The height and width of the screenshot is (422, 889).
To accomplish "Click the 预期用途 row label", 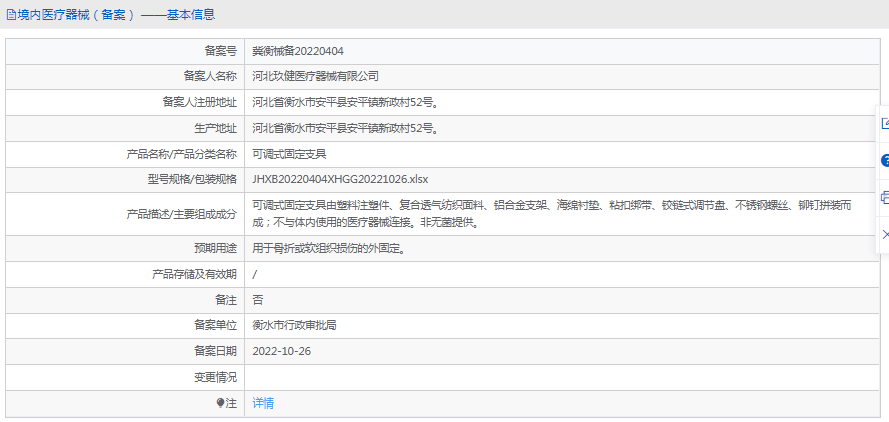I will pos(215,248).
